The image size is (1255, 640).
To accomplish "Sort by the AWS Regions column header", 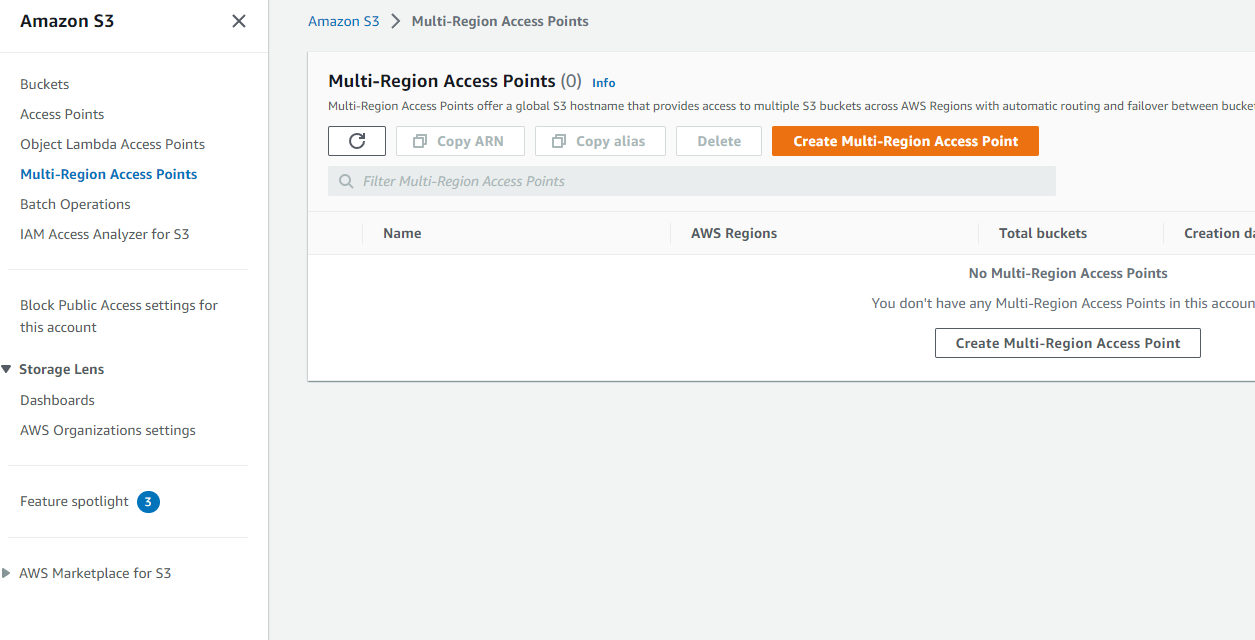I will pos(734,233).
